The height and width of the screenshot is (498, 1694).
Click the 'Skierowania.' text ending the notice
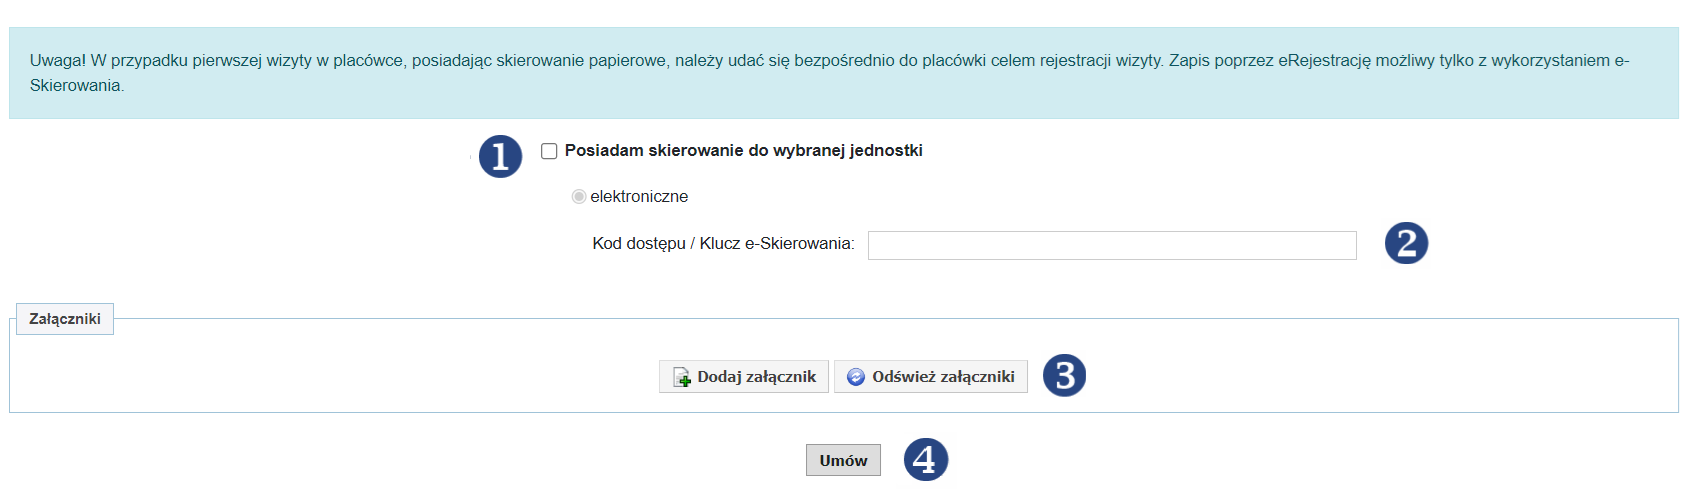coord(77,86)
